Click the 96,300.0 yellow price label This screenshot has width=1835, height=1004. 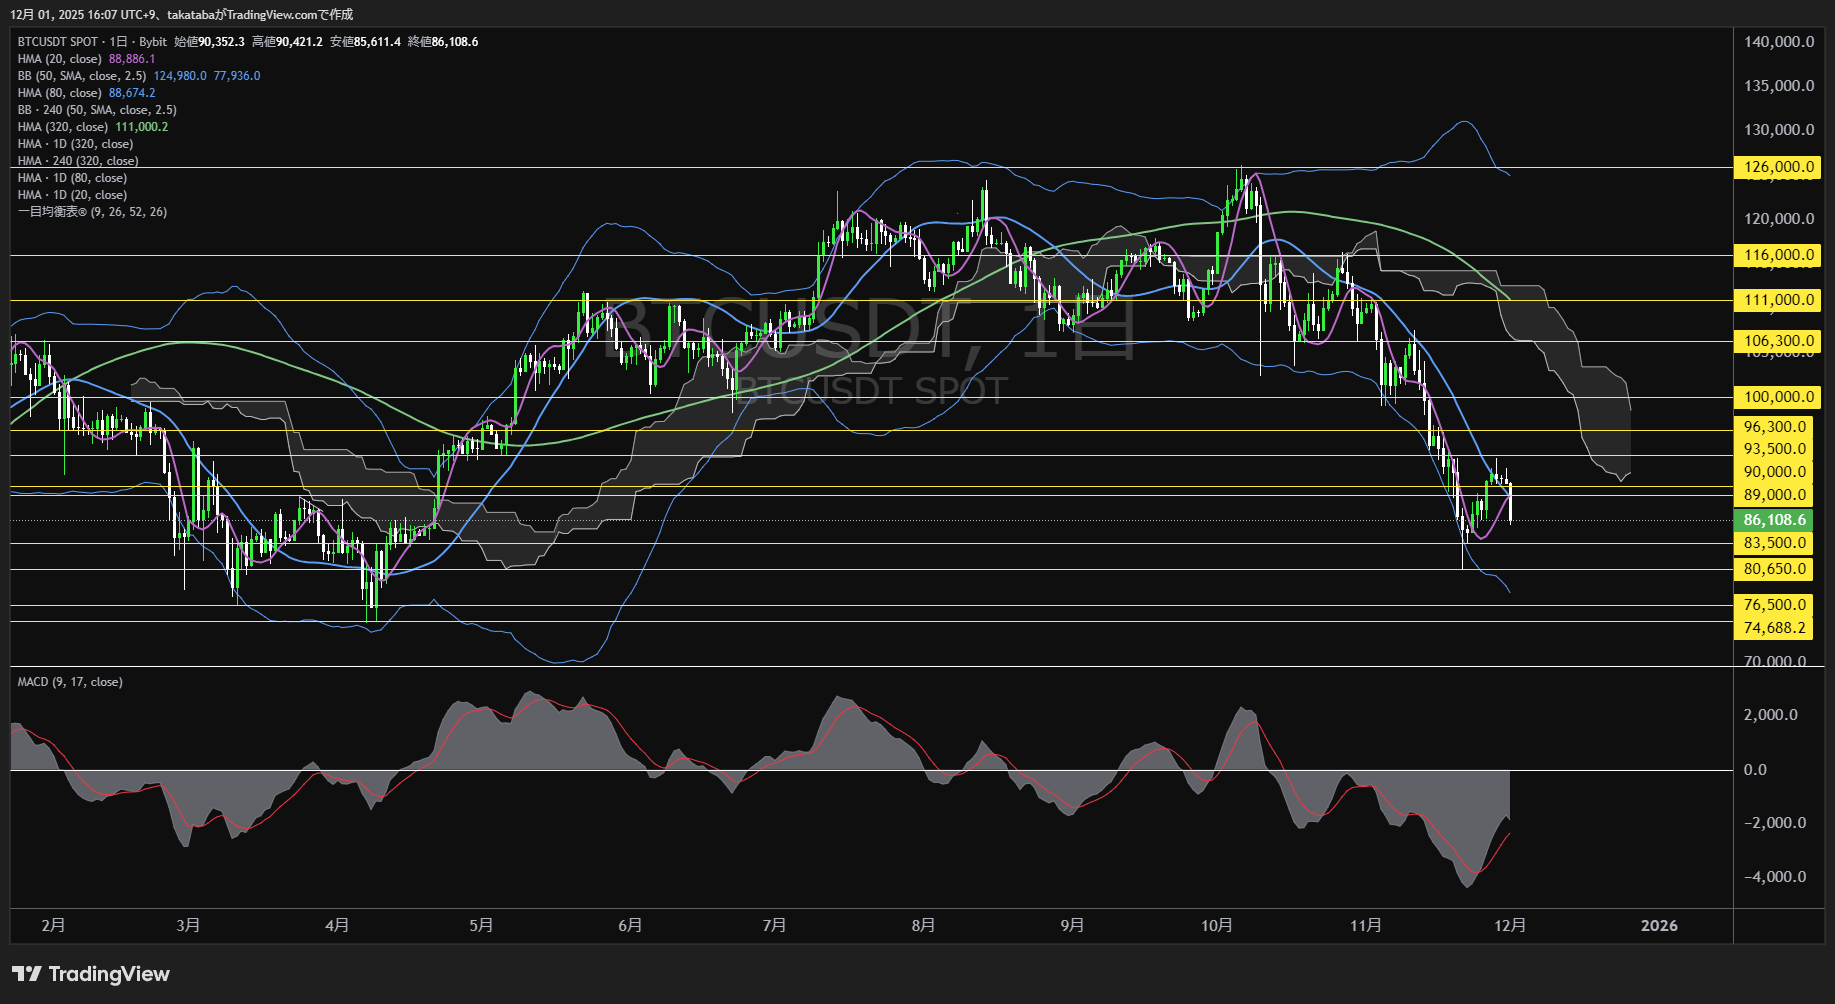(1775, 427)
